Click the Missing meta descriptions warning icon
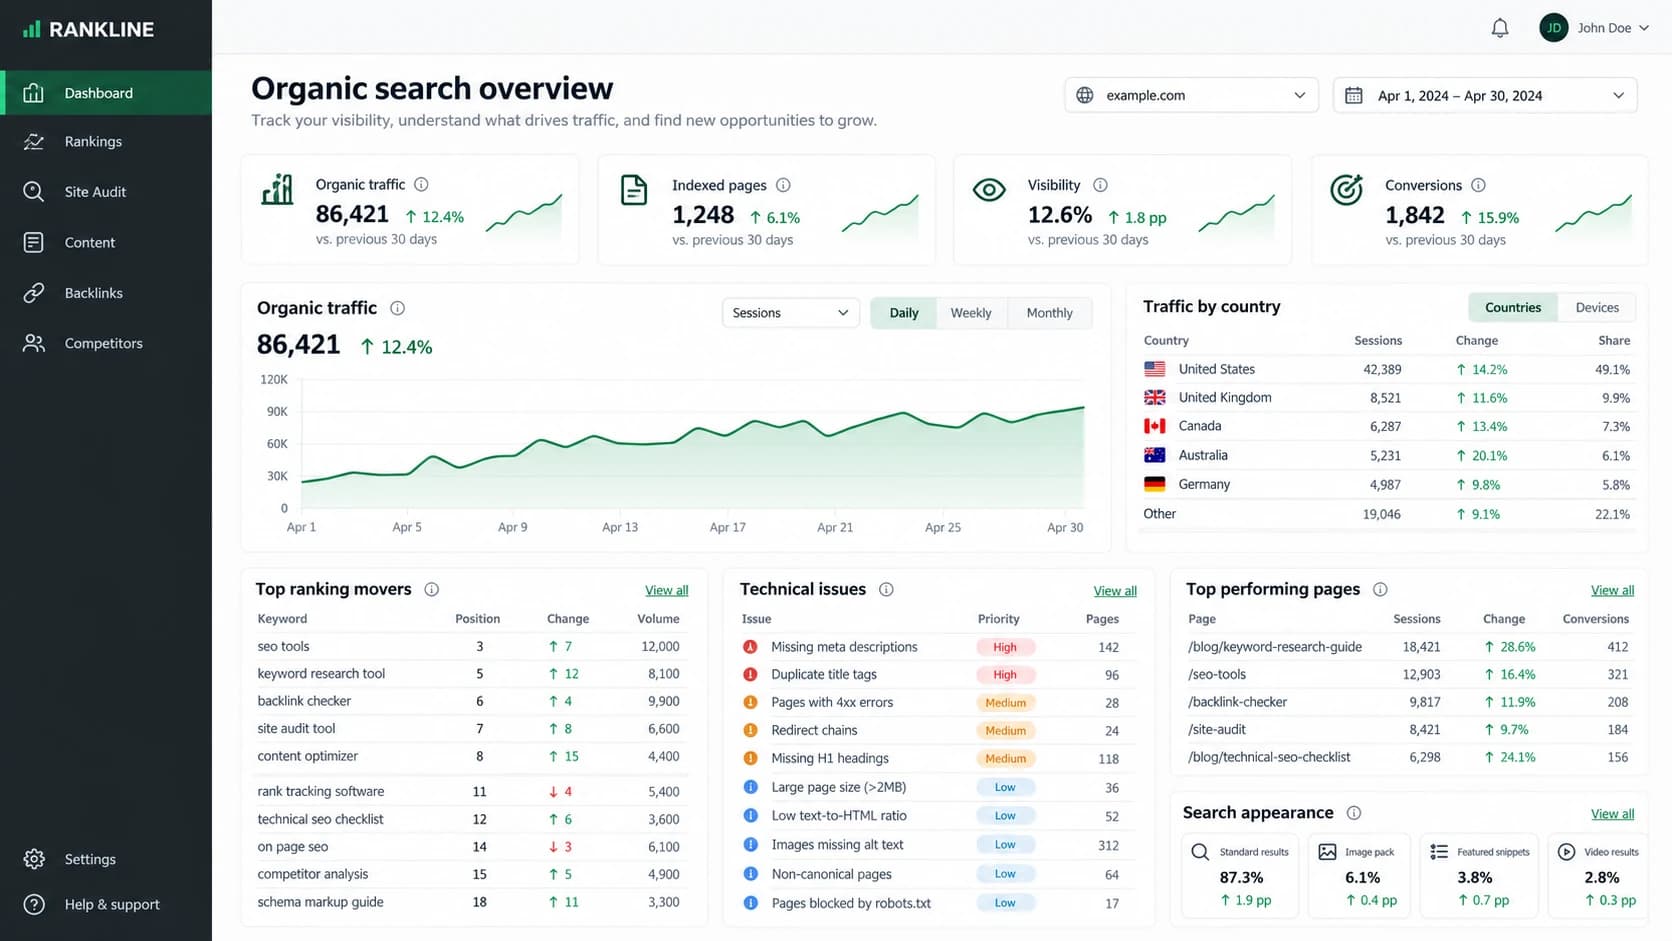The image size is (1672, 941). 750,647
